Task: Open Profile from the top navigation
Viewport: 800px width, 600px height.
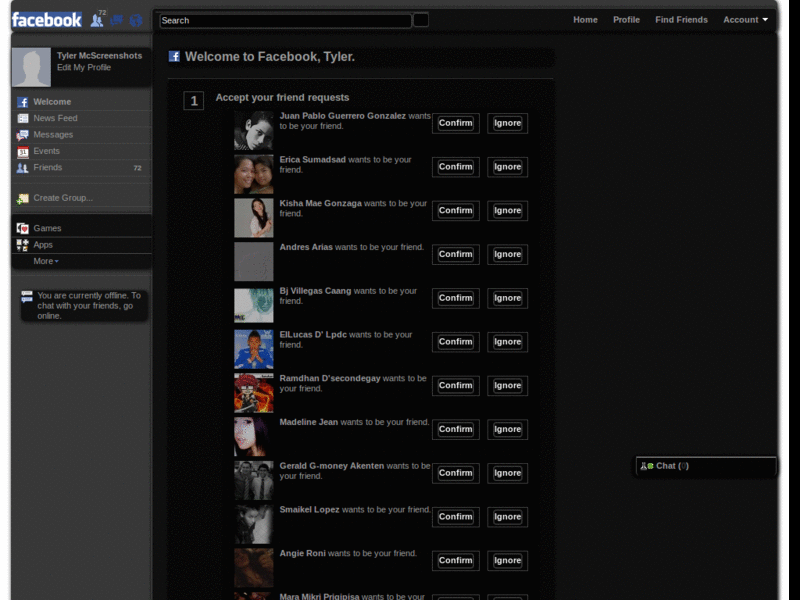Action: point(626,20)
